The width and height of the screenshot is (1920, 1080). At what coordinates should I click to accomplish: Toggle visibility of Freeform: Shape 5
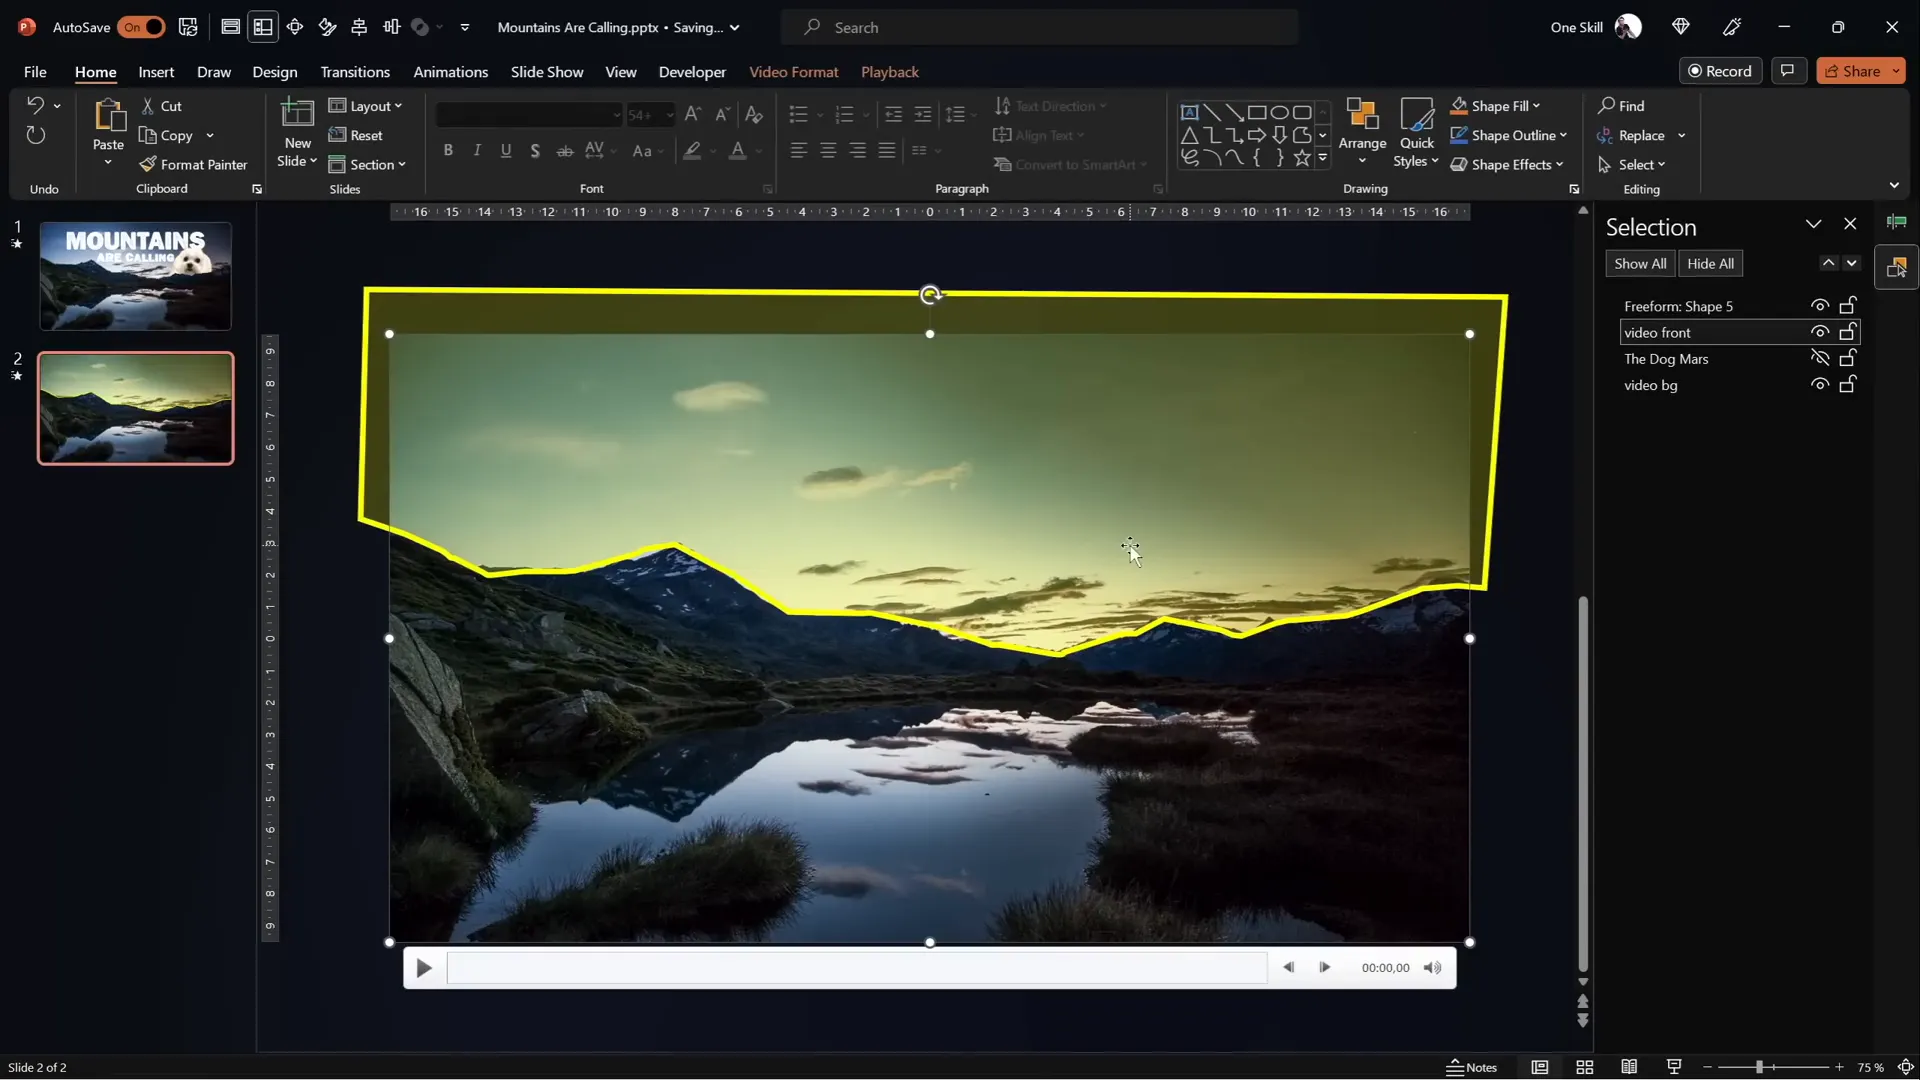(x=1820, y=306)
